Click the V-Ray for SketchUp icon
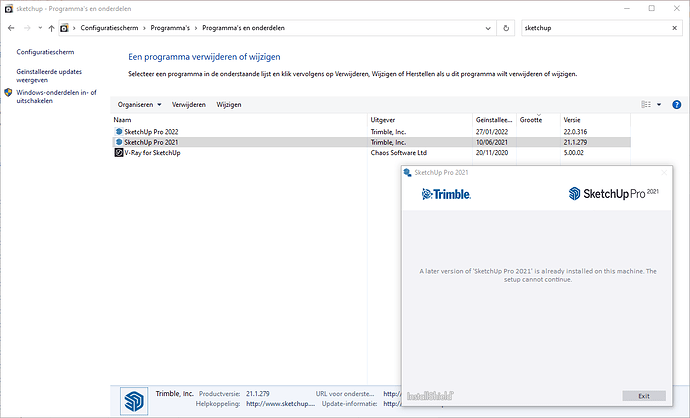This screenshot has height=418, width=690. [119, 153]
